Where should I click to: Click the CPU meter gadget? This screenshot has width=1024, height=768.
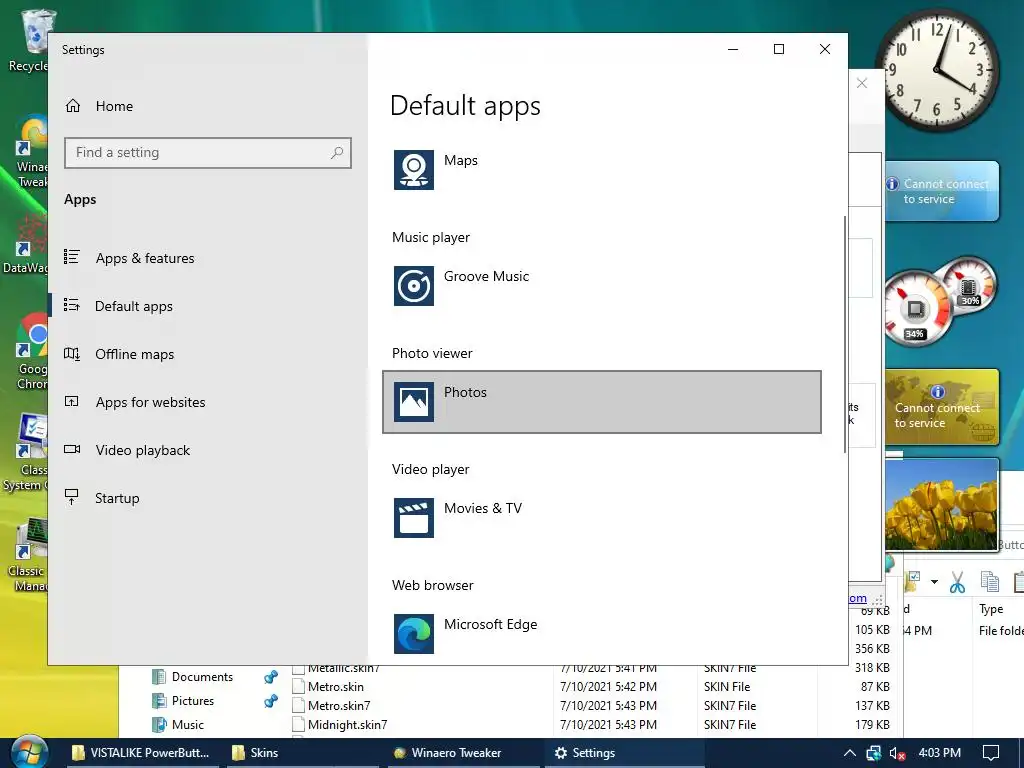pyautogui.click(x=916, y=308)
